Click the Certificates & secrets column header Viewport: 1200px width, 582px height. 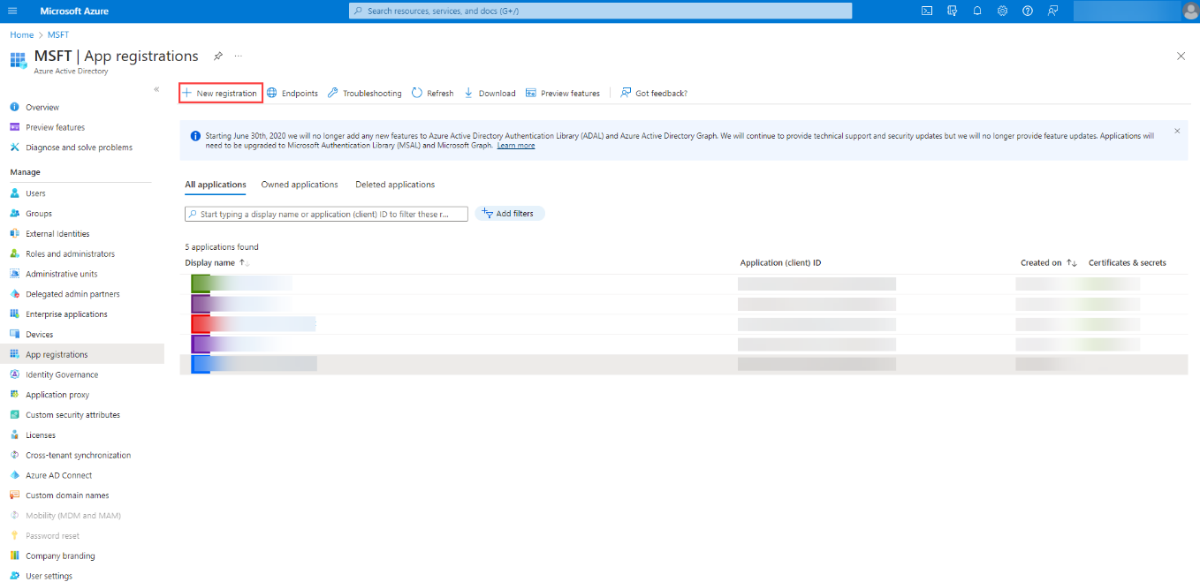pyautogui.click(x=1127, y=263)
